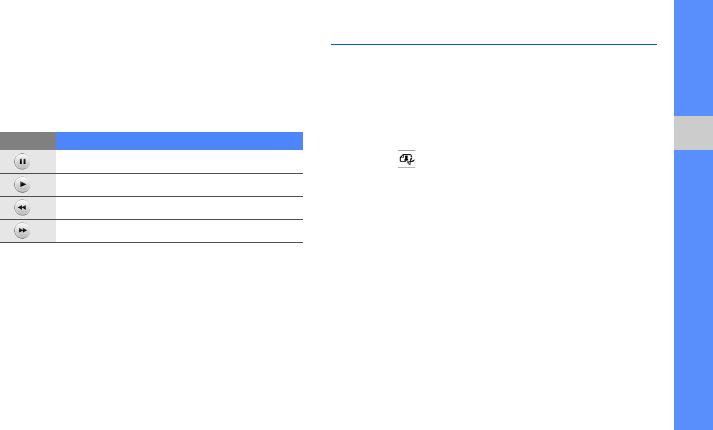Screen dimensions: 713x430
Task: Select the blank row next to play icon
Action: coord(179,185)
